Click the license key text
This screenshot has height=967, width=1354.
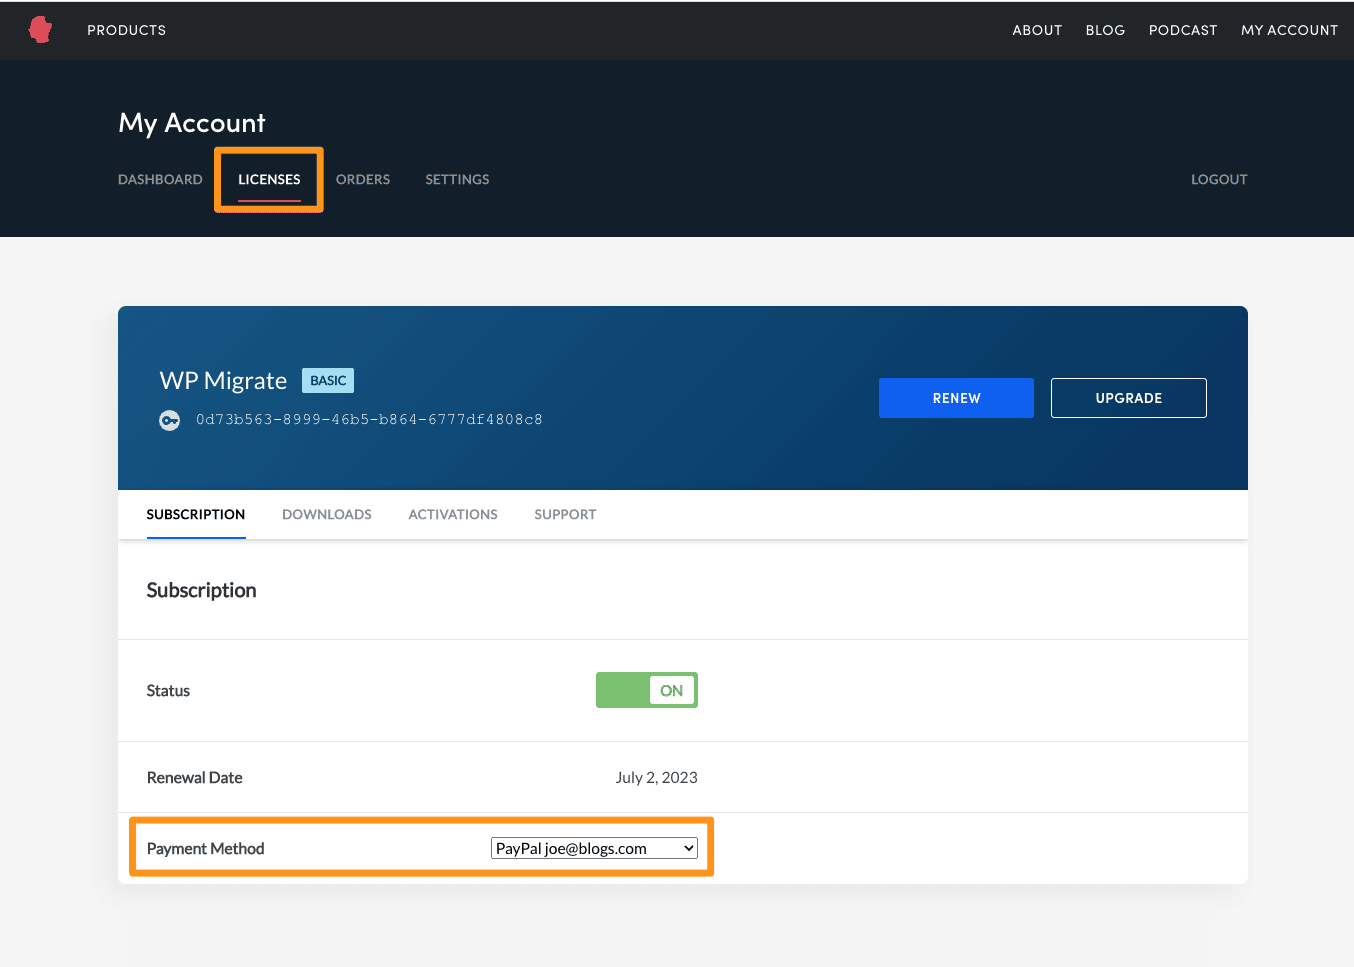pyautogui.click(x=369, y=420)
